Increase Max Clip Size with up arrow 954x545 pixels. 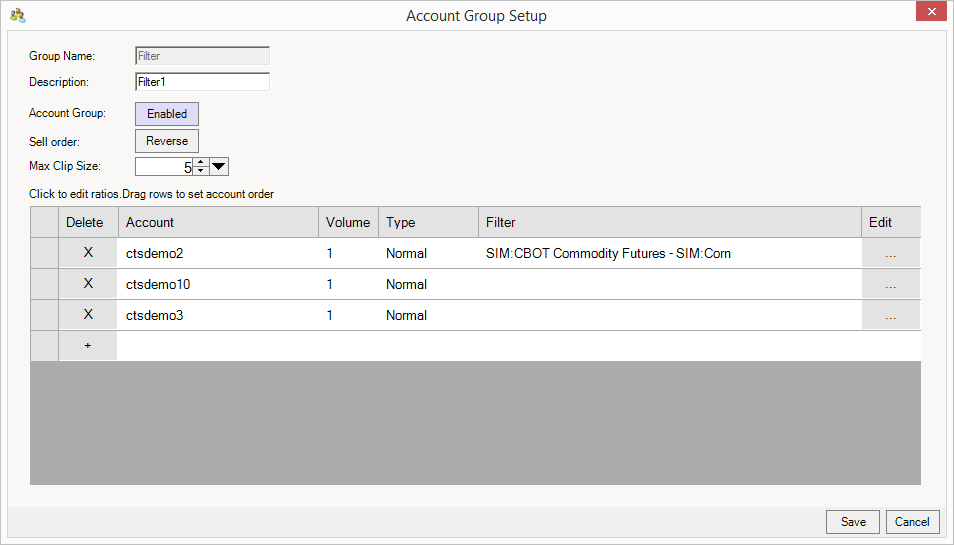coord(200,162)
